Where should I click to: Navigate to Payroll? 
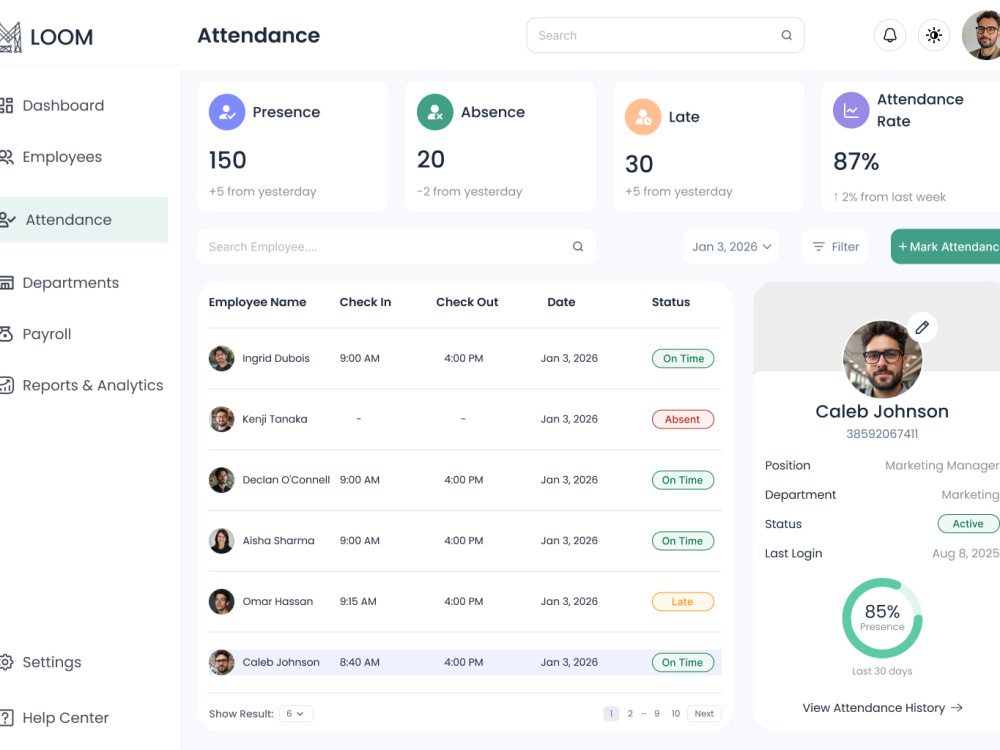pos(47,334)
